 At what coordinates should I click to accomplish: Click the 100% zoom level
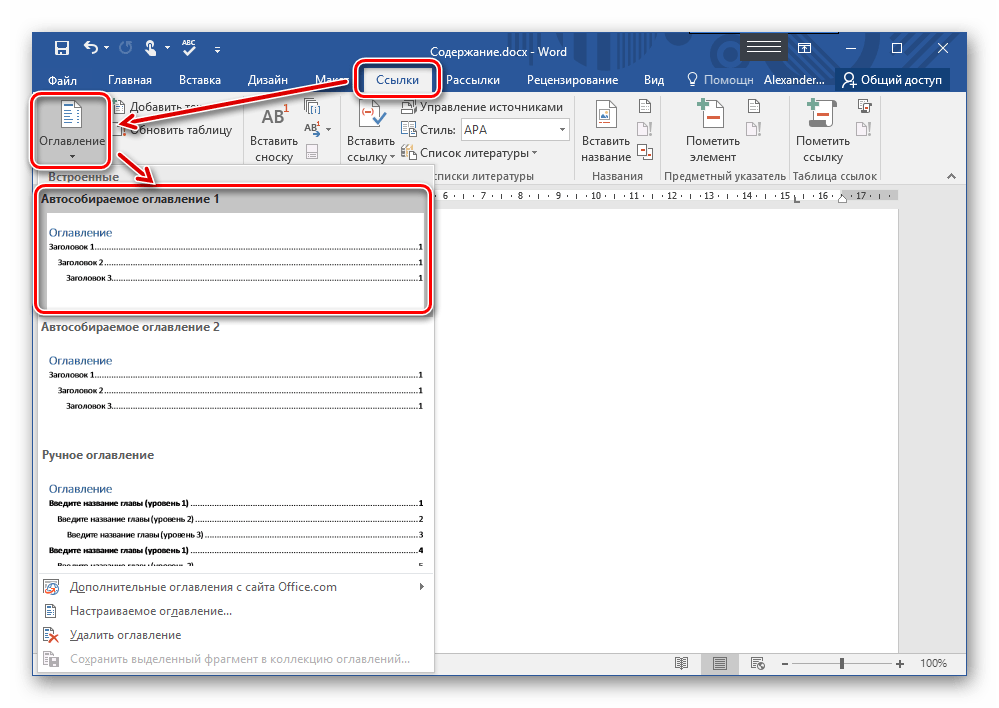tap(933, 663)
